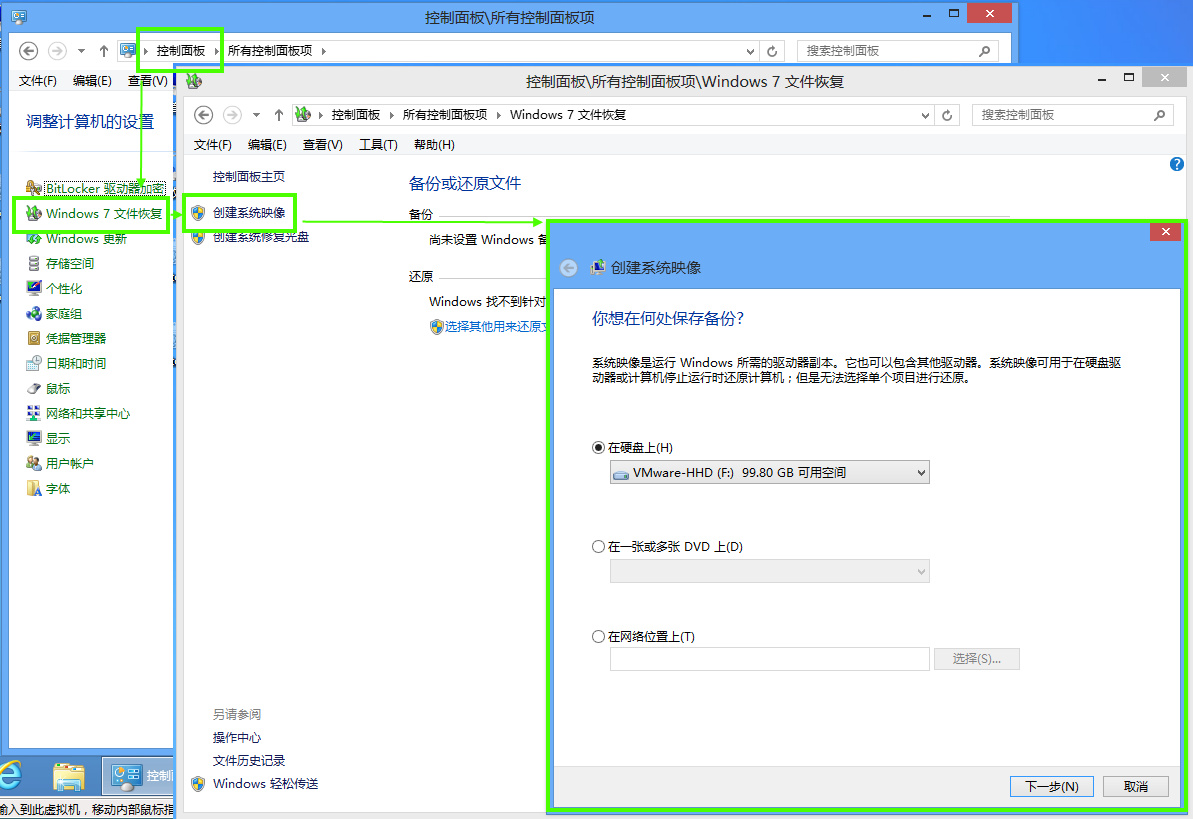Click search magnifier in Windows 7 文件恢复 window

pos(1159,115)
